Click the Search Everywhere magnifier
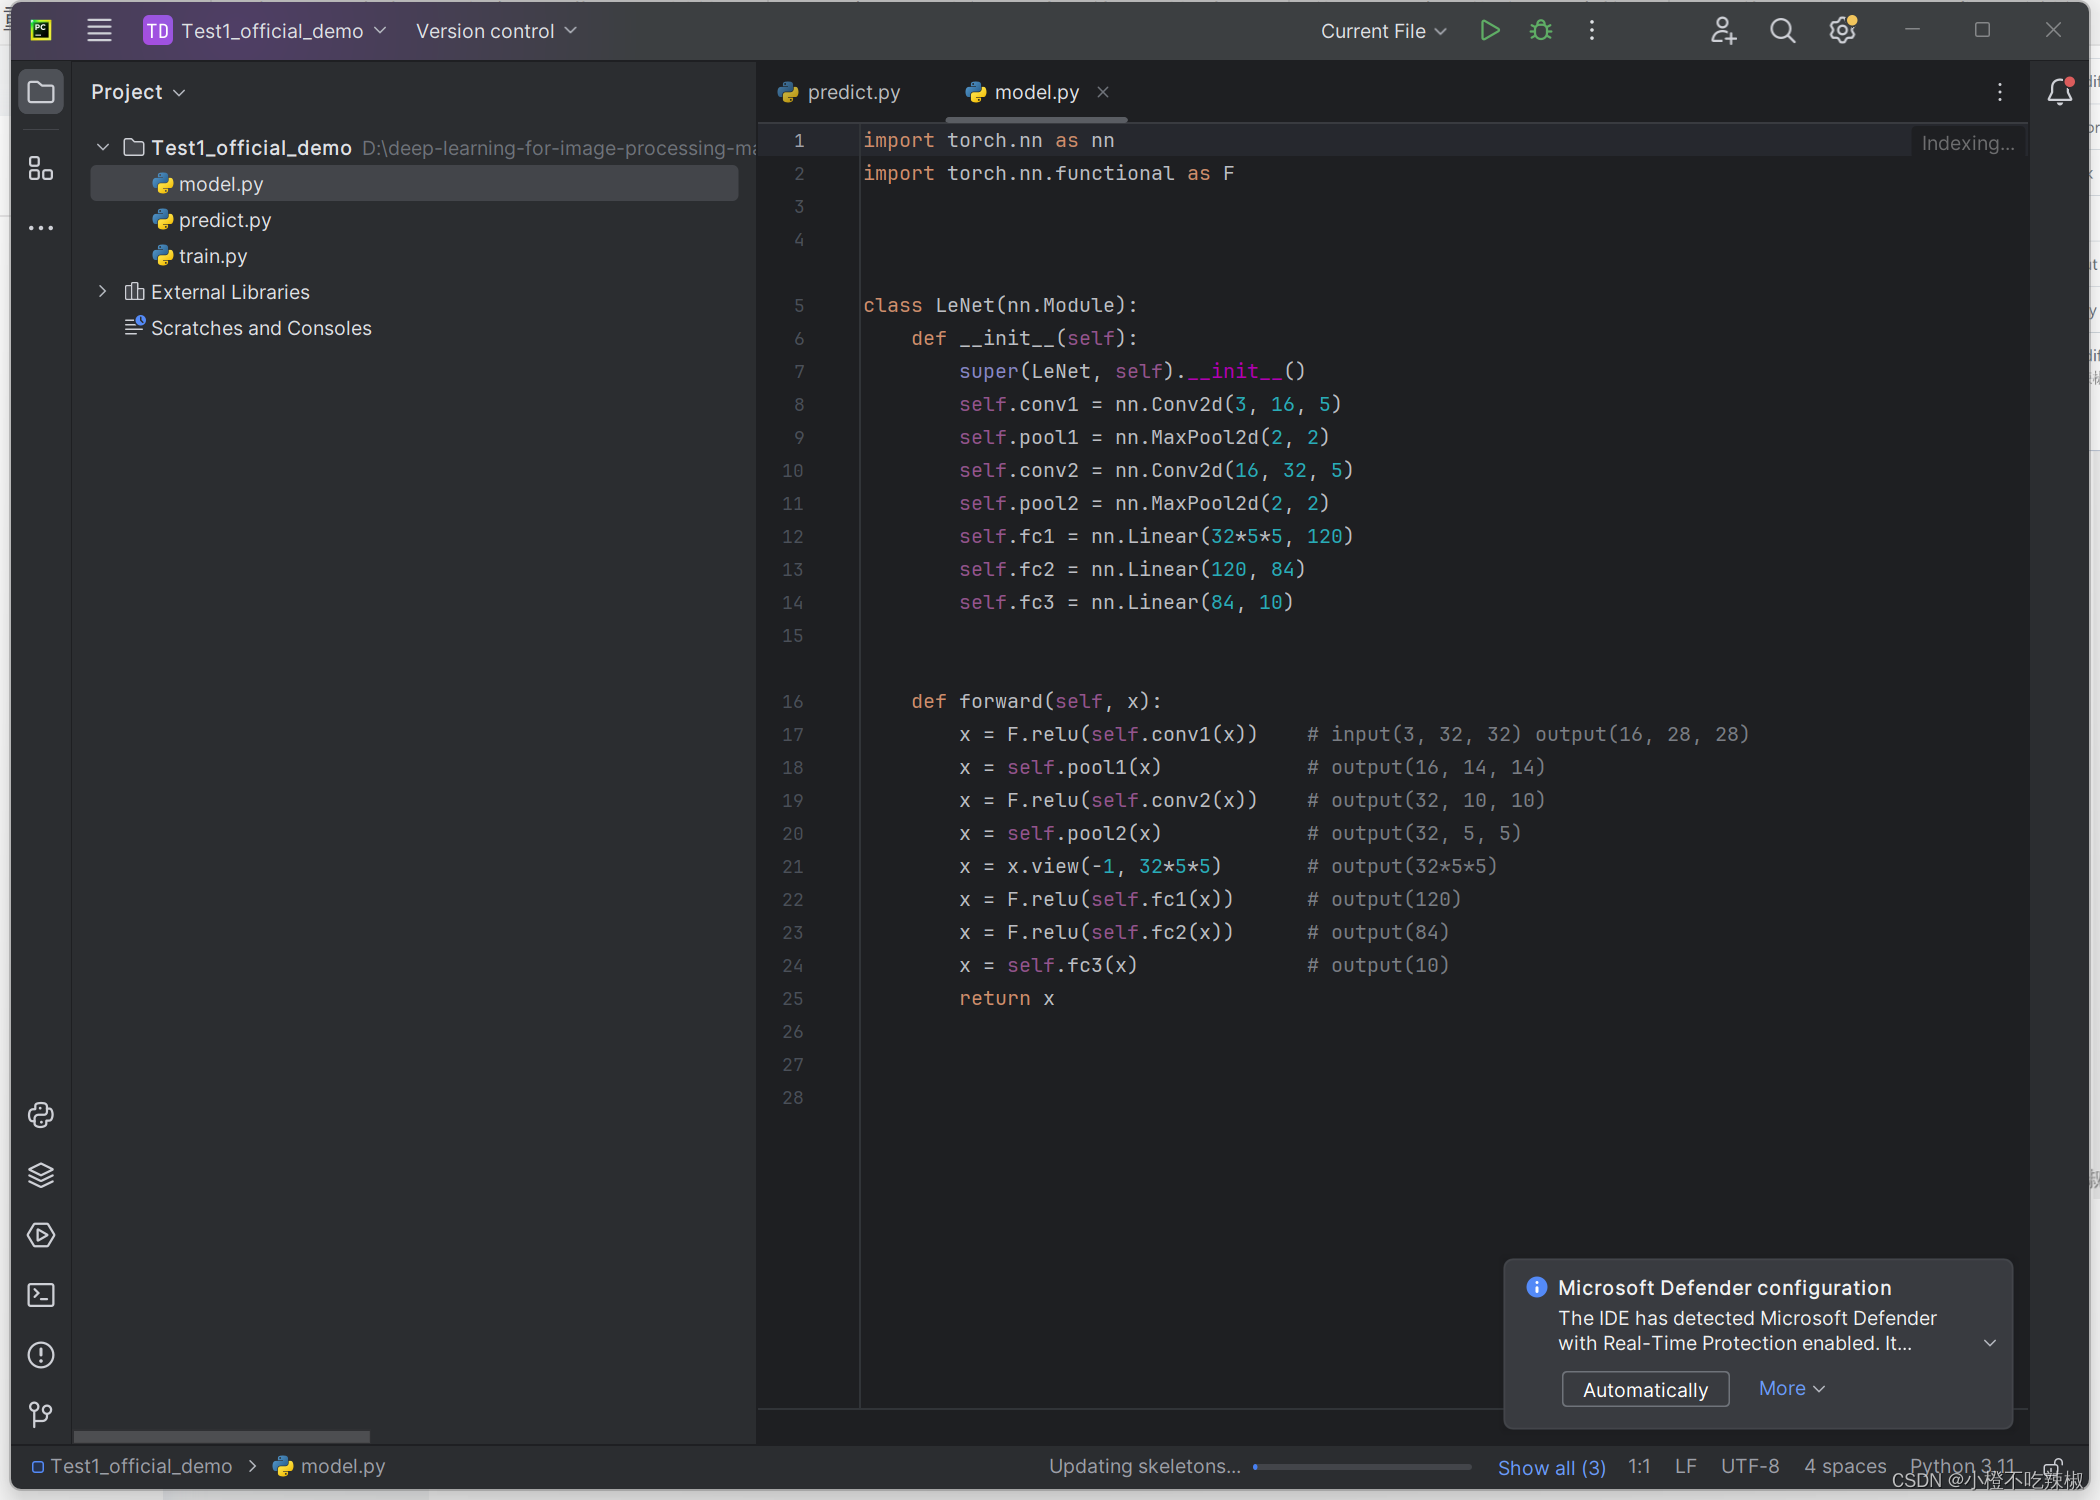The width and height of the screenshot is (2100, 1500). pos(1782,31)
